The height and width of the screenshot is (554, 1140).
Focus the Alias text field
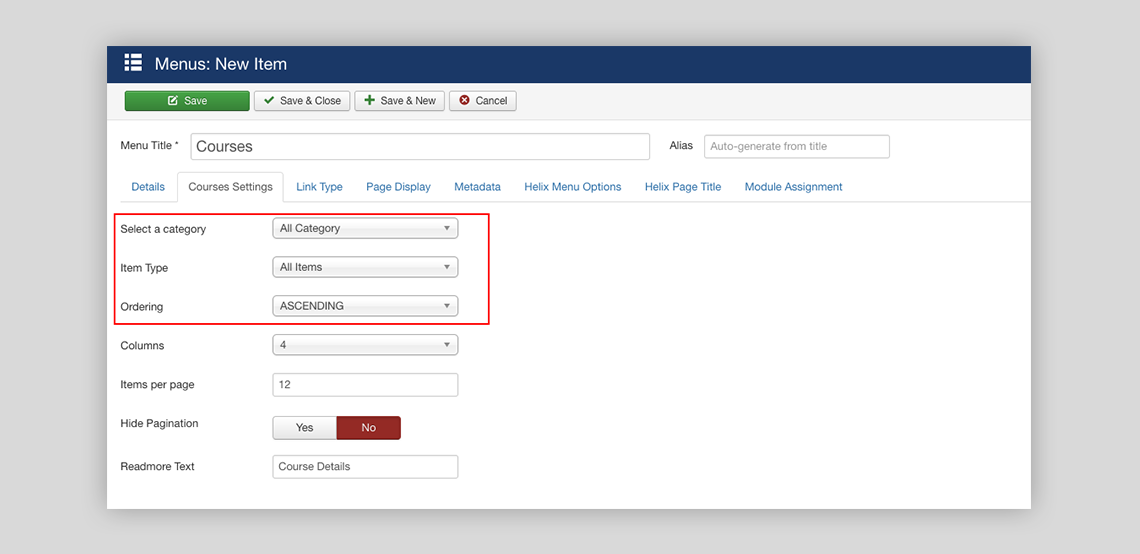796,146
